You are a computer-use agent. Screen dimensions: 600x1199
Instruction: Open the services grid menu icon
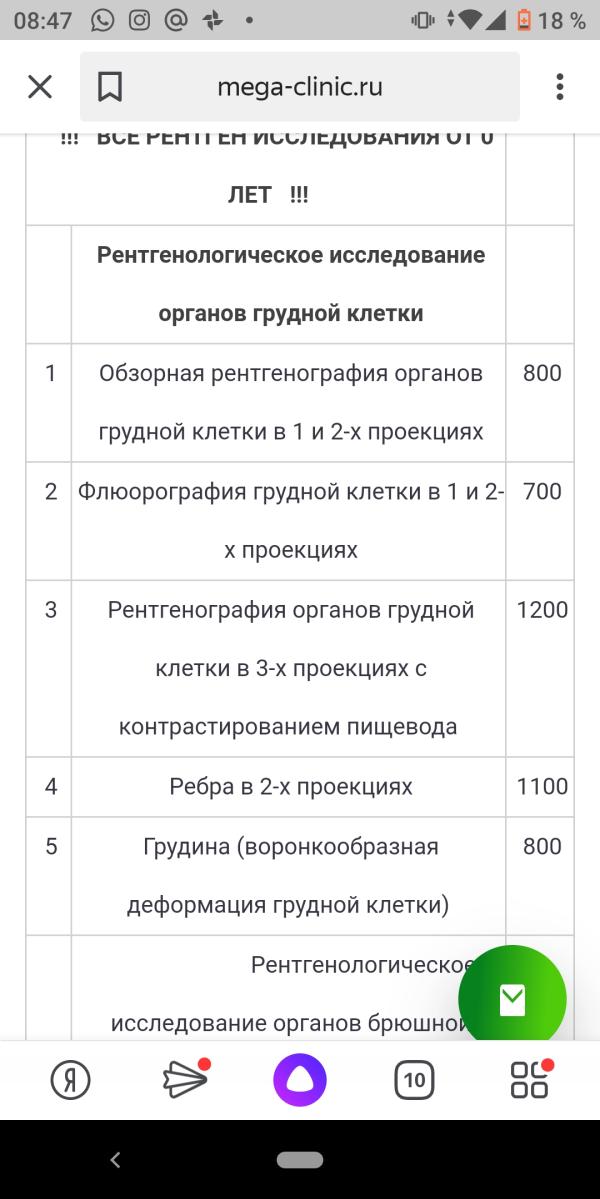pyautogui.click(x=530, y=1079)
